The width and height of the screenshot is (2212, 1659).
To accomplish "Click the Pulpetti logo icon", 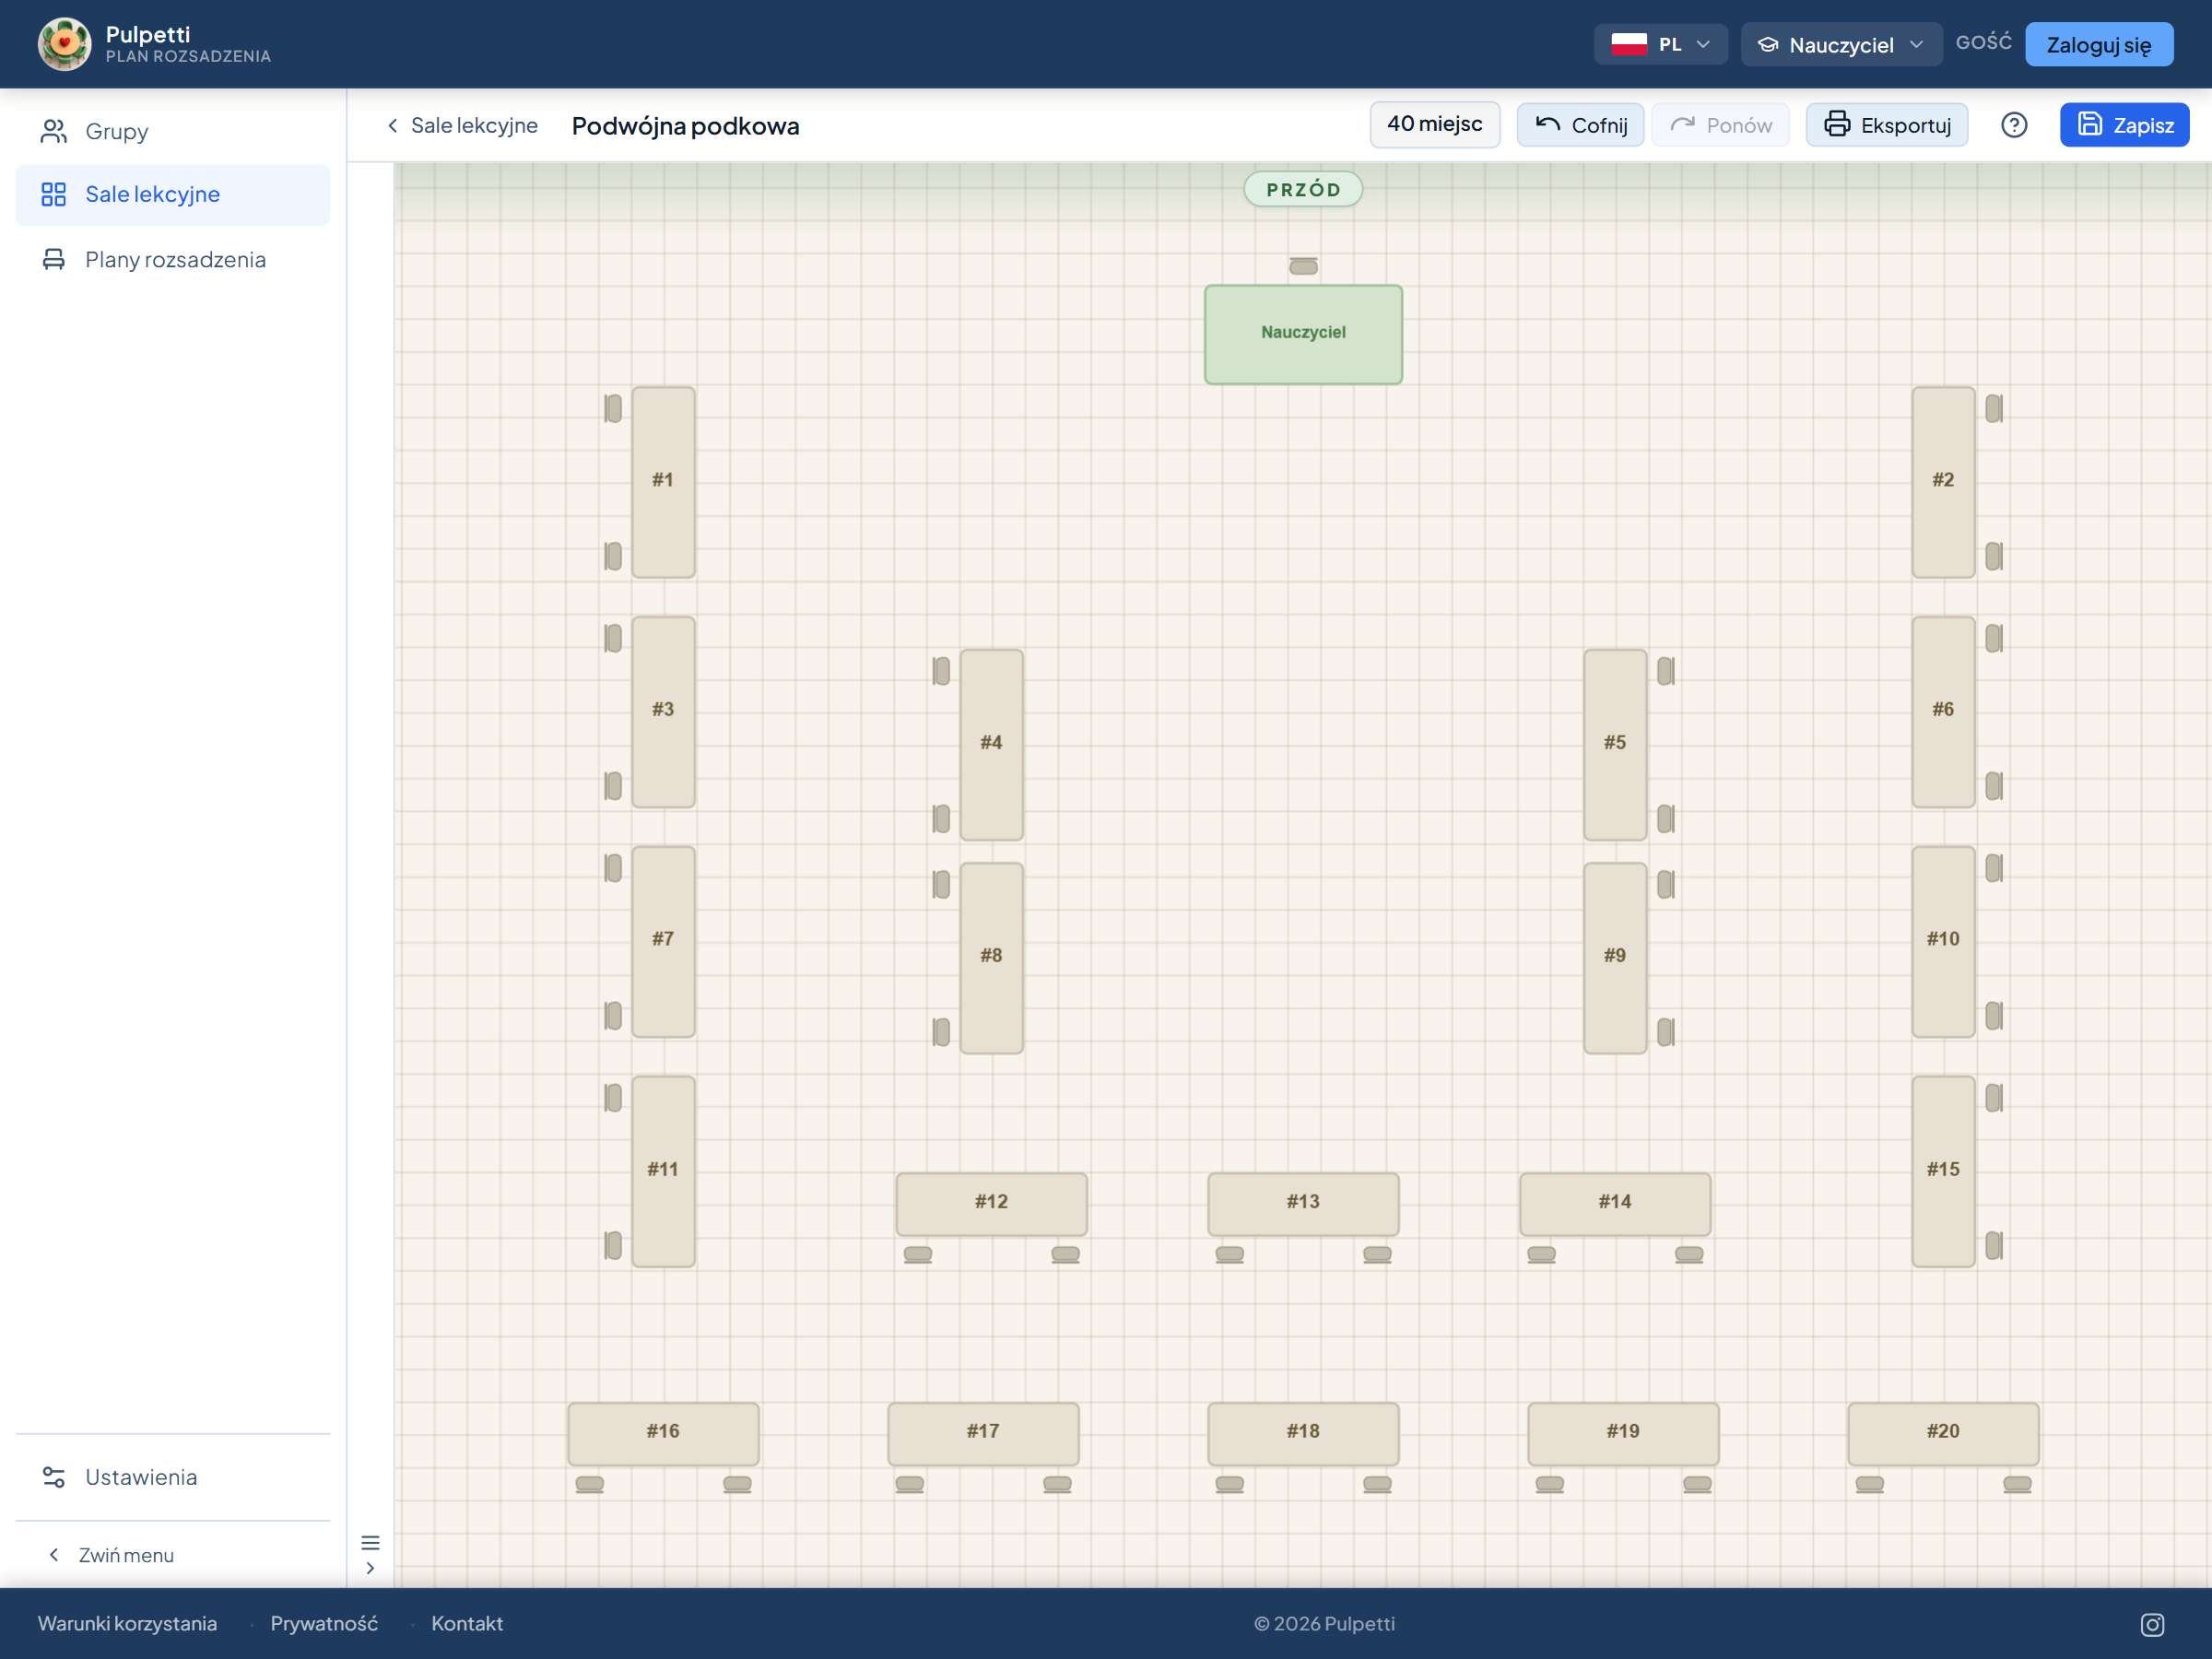I will (x=64, y=44).
